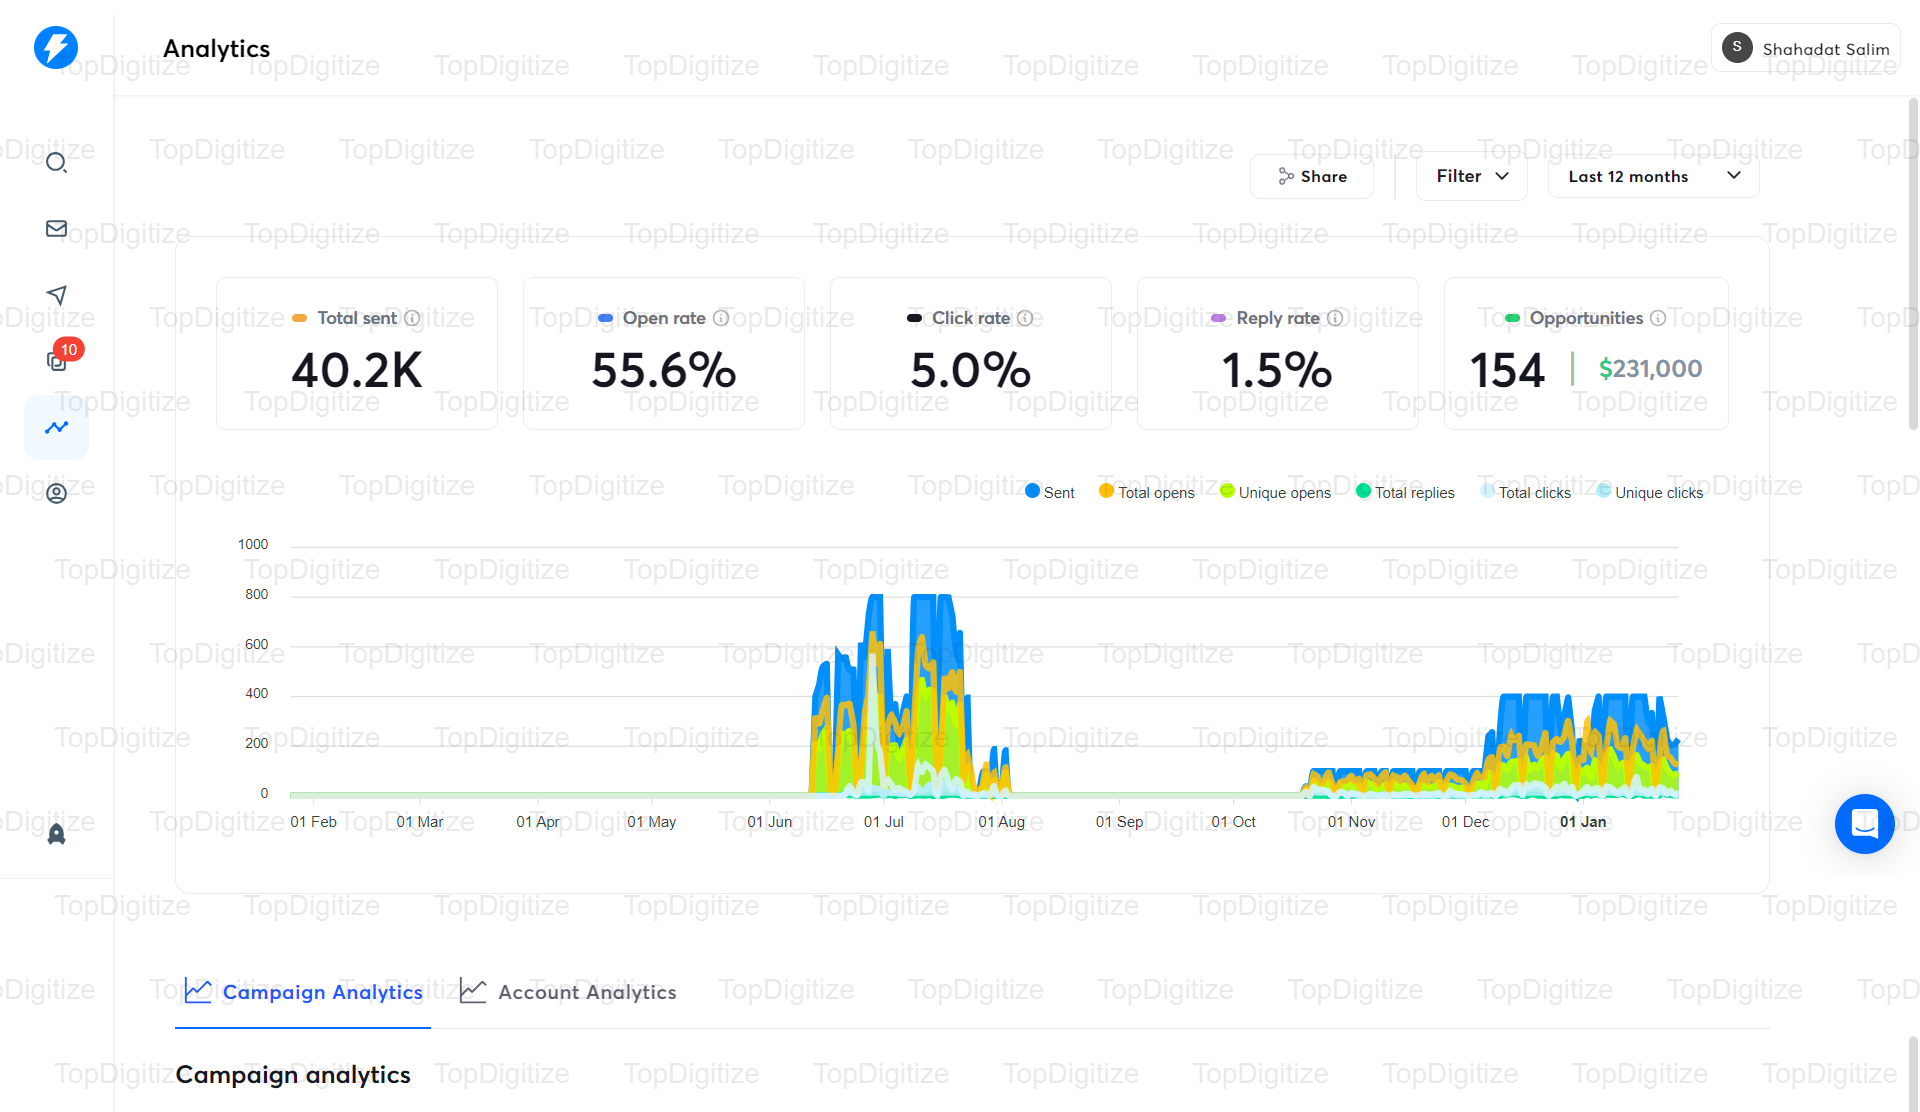Switch to Account Analytics tab
Image resolution: width=1920 pixels, height=1112 pixels.
568,992
